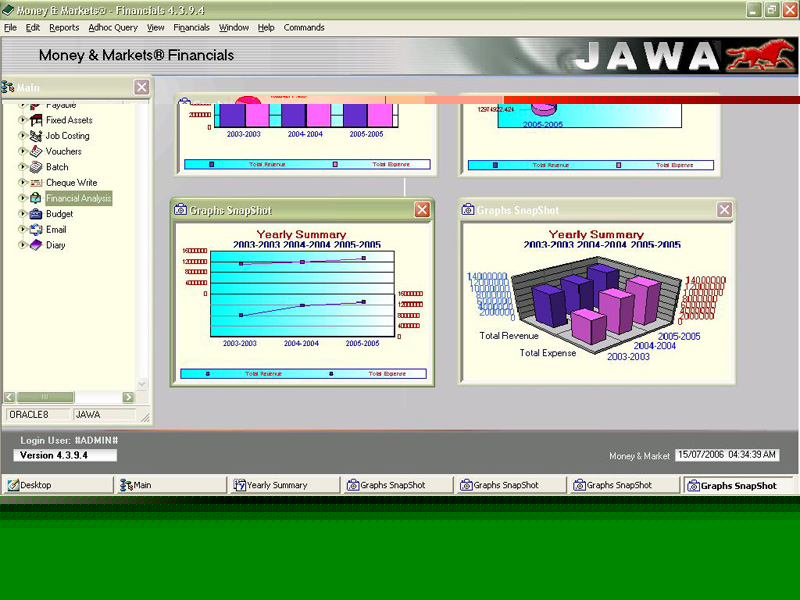This screenshot has height=600, width=800.
Task: Expand the Batch tree node
Action: 22,167
